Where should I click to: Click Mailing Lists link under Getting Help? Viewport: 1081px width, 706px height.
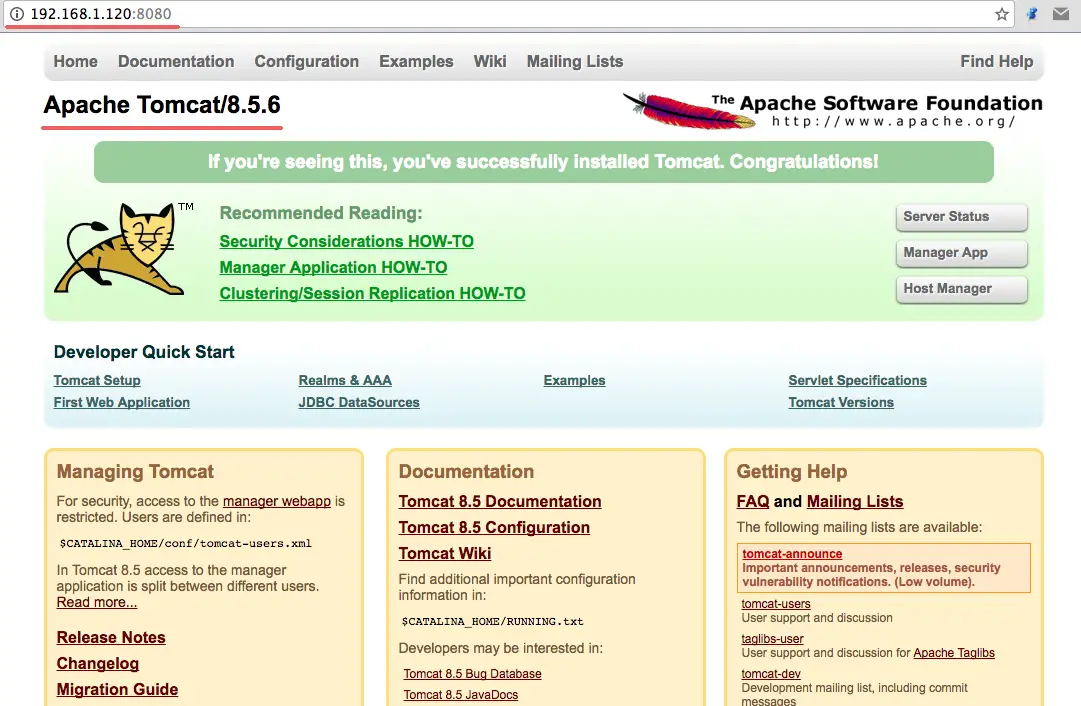coord(855,502)
